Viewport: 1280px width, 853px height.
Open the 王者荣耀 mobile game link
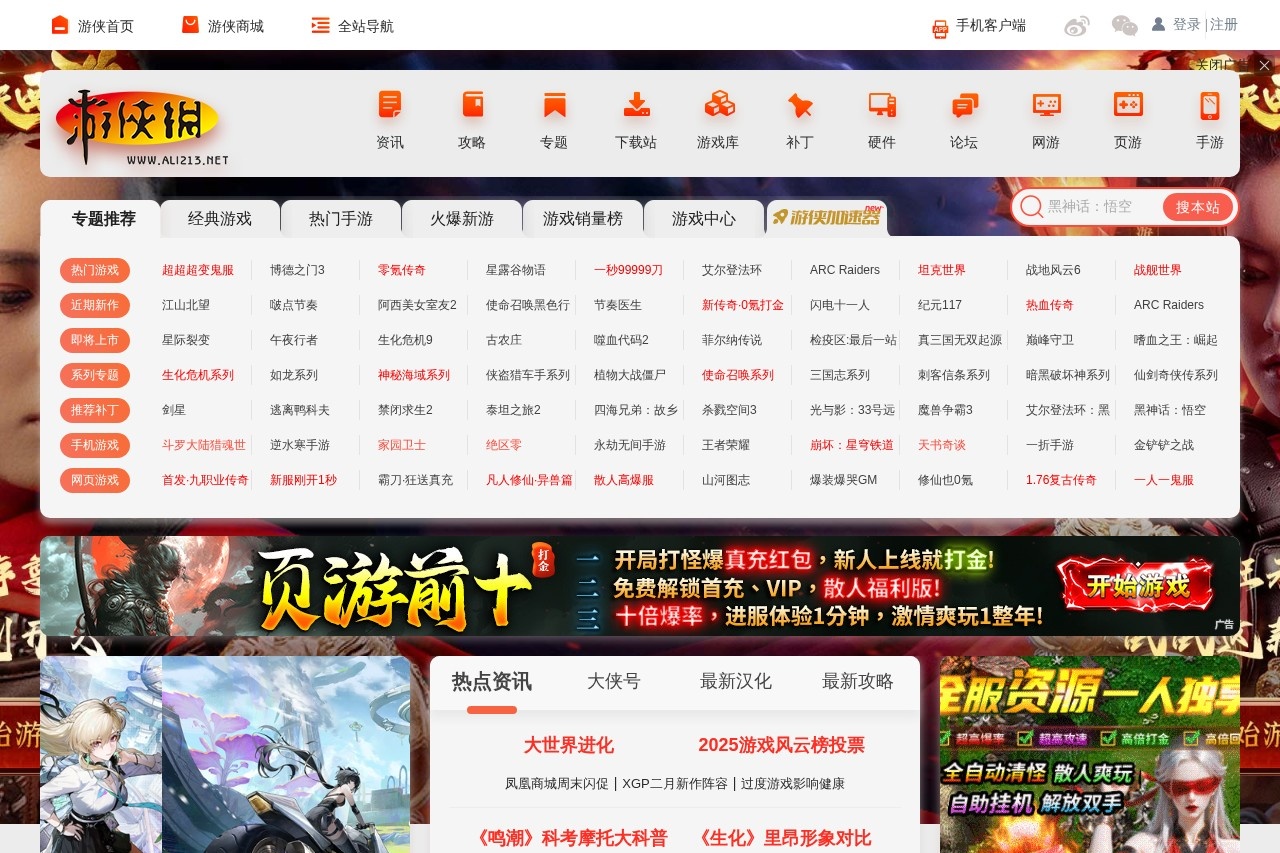click(x=726, y=445)
